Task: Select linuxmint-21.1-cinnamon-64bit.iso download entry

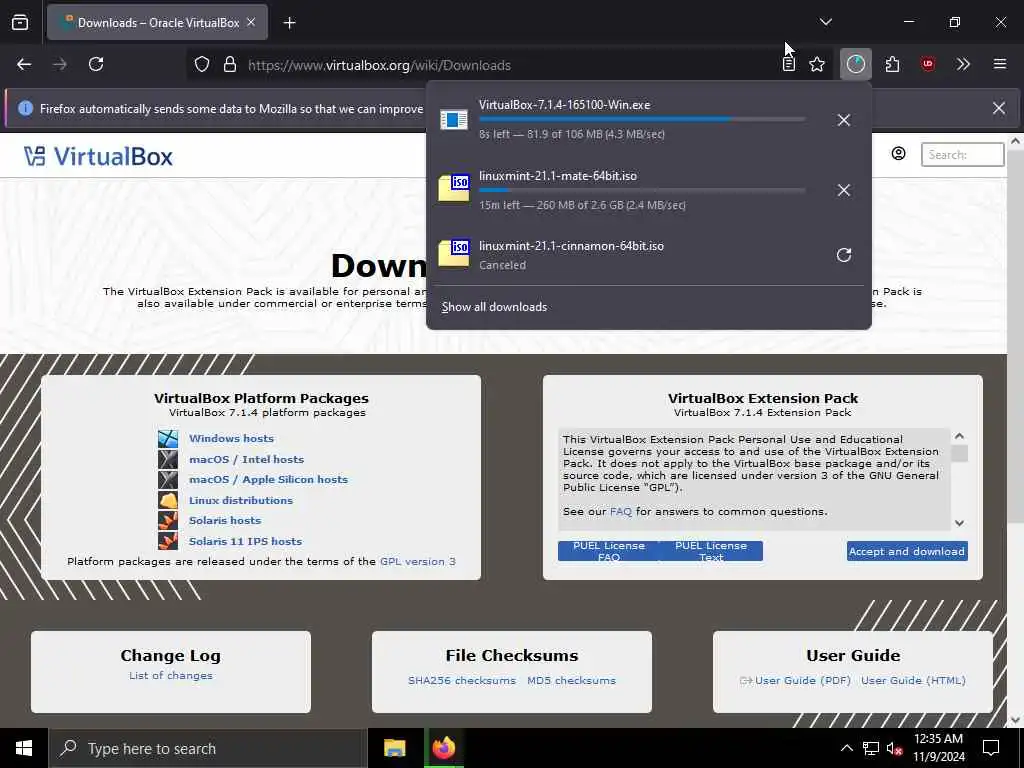Action: point(648,255)
